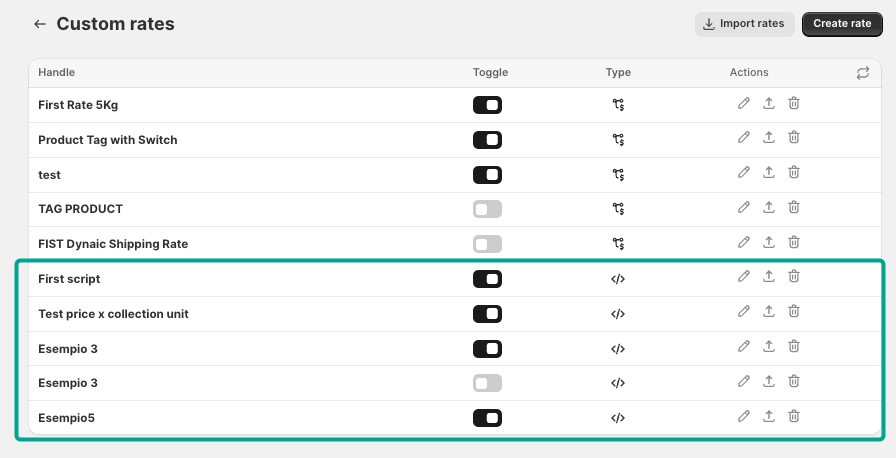Screen dimensions: 896x458
Task: Turn on FIST Dynaic Shipping Rate toggle
Action: [x=487, y=244]
